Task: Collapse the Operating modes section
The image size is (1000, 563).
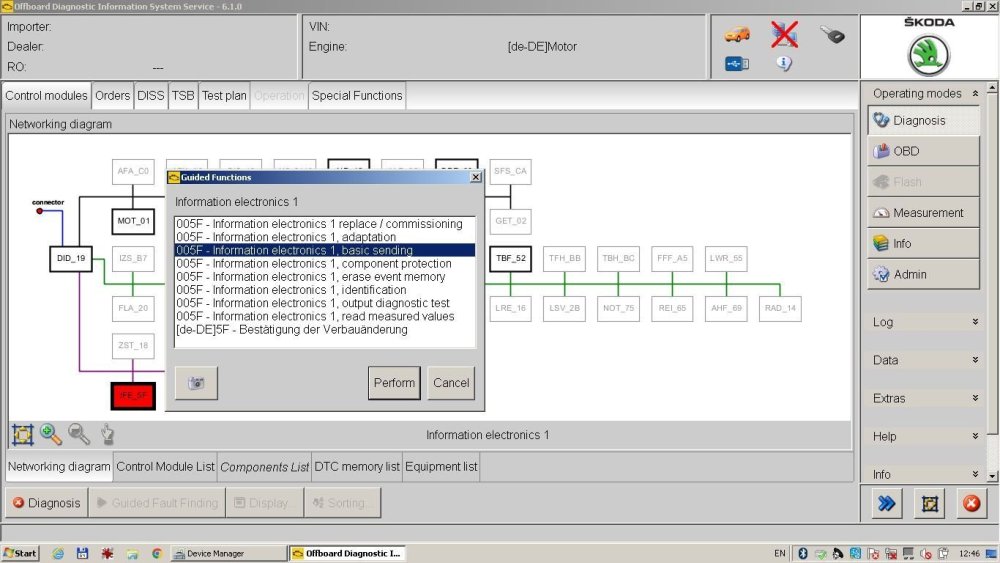Action: pos(975,94)
